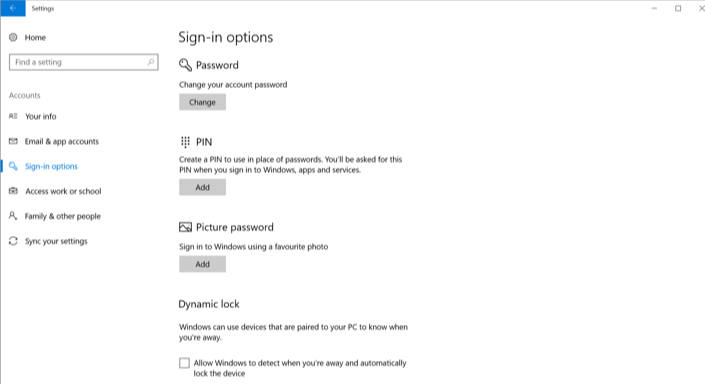Click the Access work or school briefcase icon
The height and width of the screenshot is (384, 705).
(x=13, y=191)
